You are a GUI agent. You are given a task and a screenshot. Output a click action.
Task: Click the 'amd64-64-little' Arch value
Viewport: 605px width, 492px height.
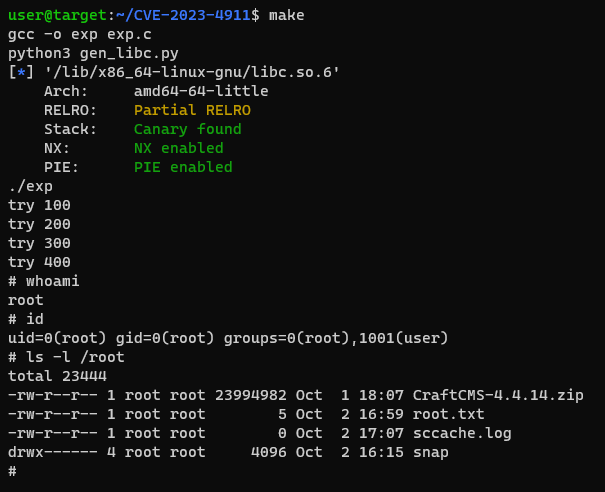[201, 91]
